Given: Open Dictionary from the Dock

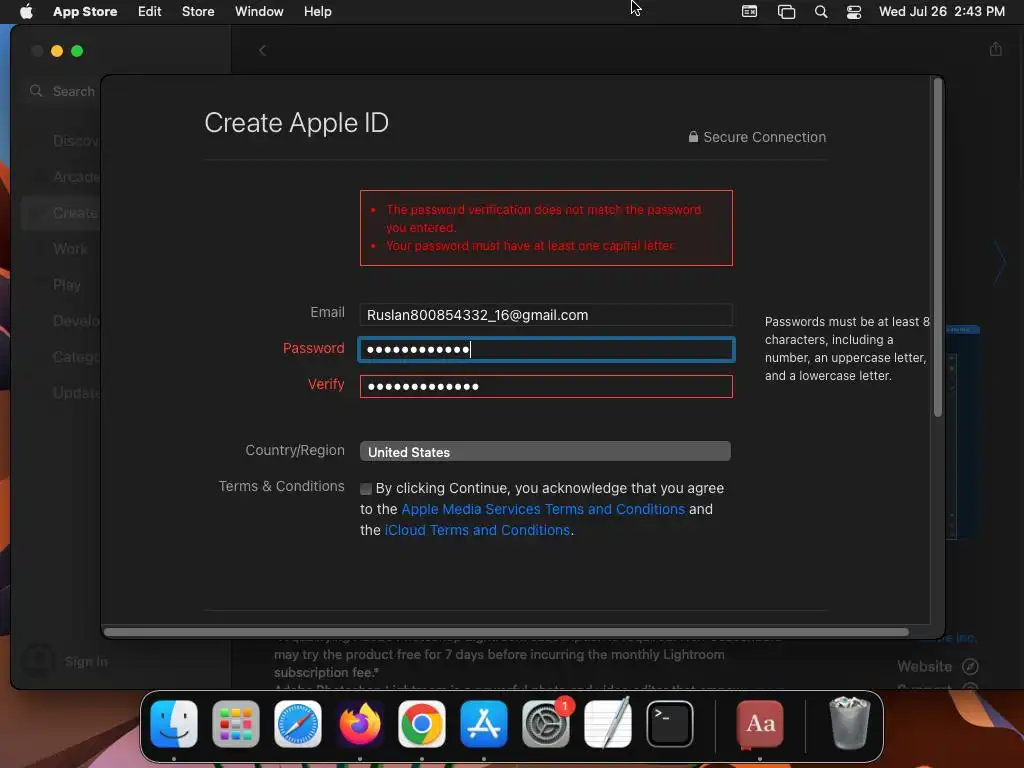Looking at the screenshot, I should tap(760, 724).
